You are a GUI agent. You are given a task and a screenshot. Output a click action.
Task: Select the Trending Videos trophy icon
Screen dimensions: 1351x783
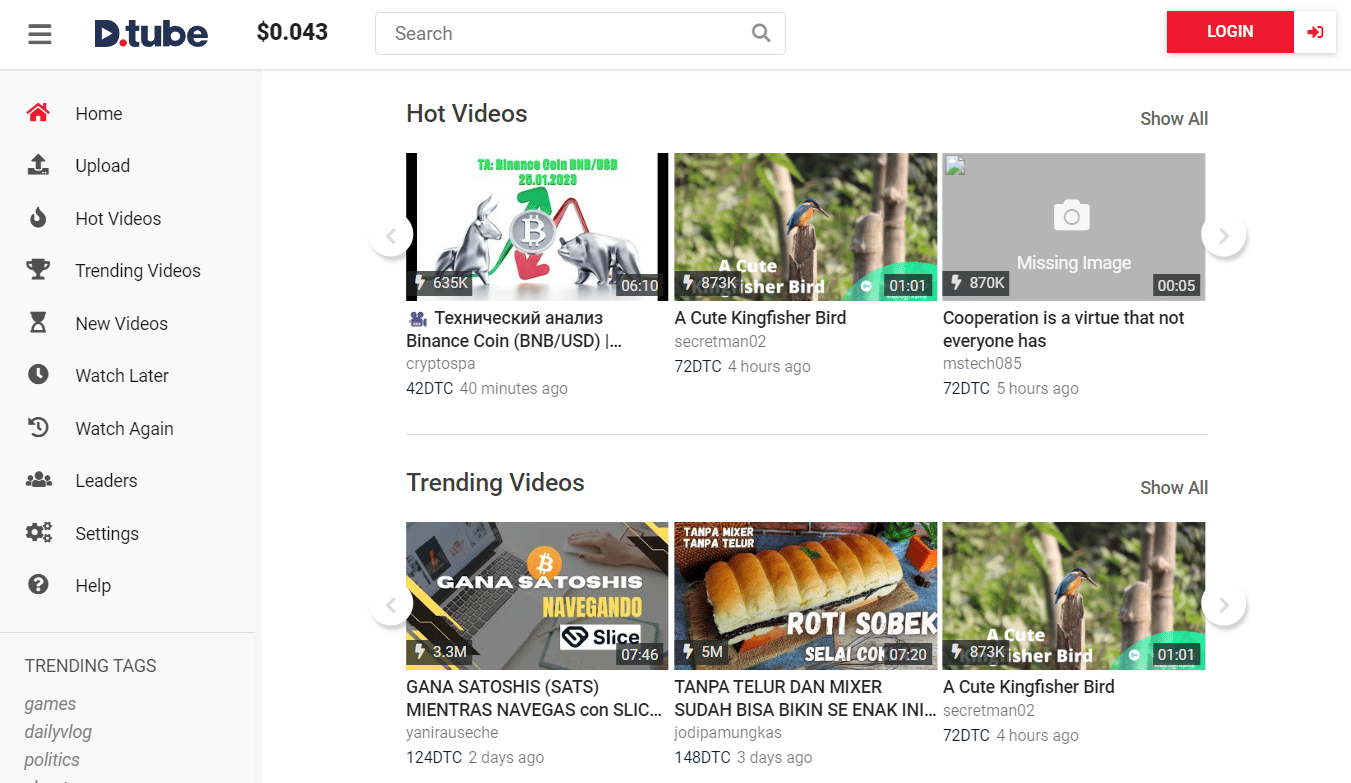click(x=38, y=270)
